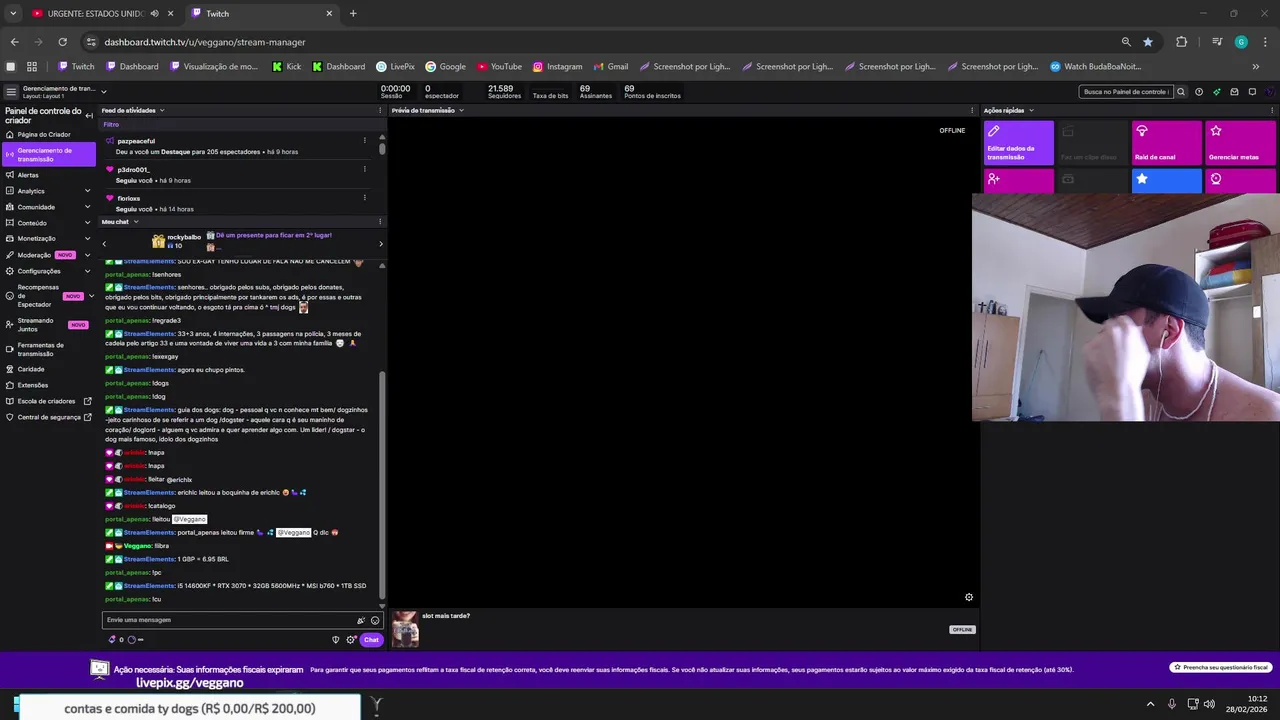Image resolution: width=1280 pixels, height=720 pixels.
Task: Collapse the Painel de controle do criador sidebar
Action: (89, 115)
